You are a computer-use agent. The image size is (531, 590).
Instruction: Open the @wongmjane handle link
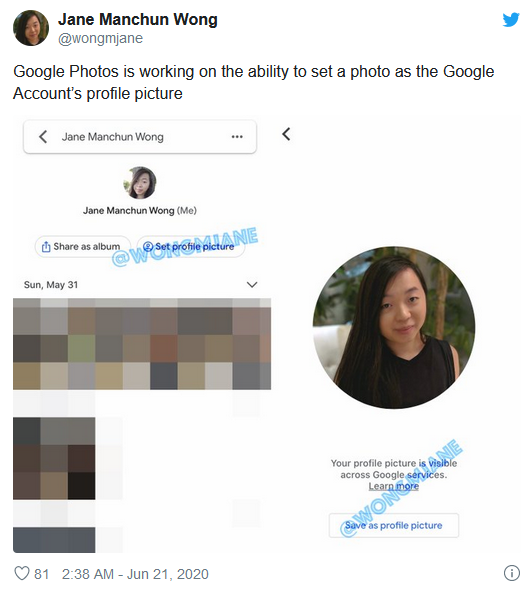pyautogui.click(x=100, y=38)
